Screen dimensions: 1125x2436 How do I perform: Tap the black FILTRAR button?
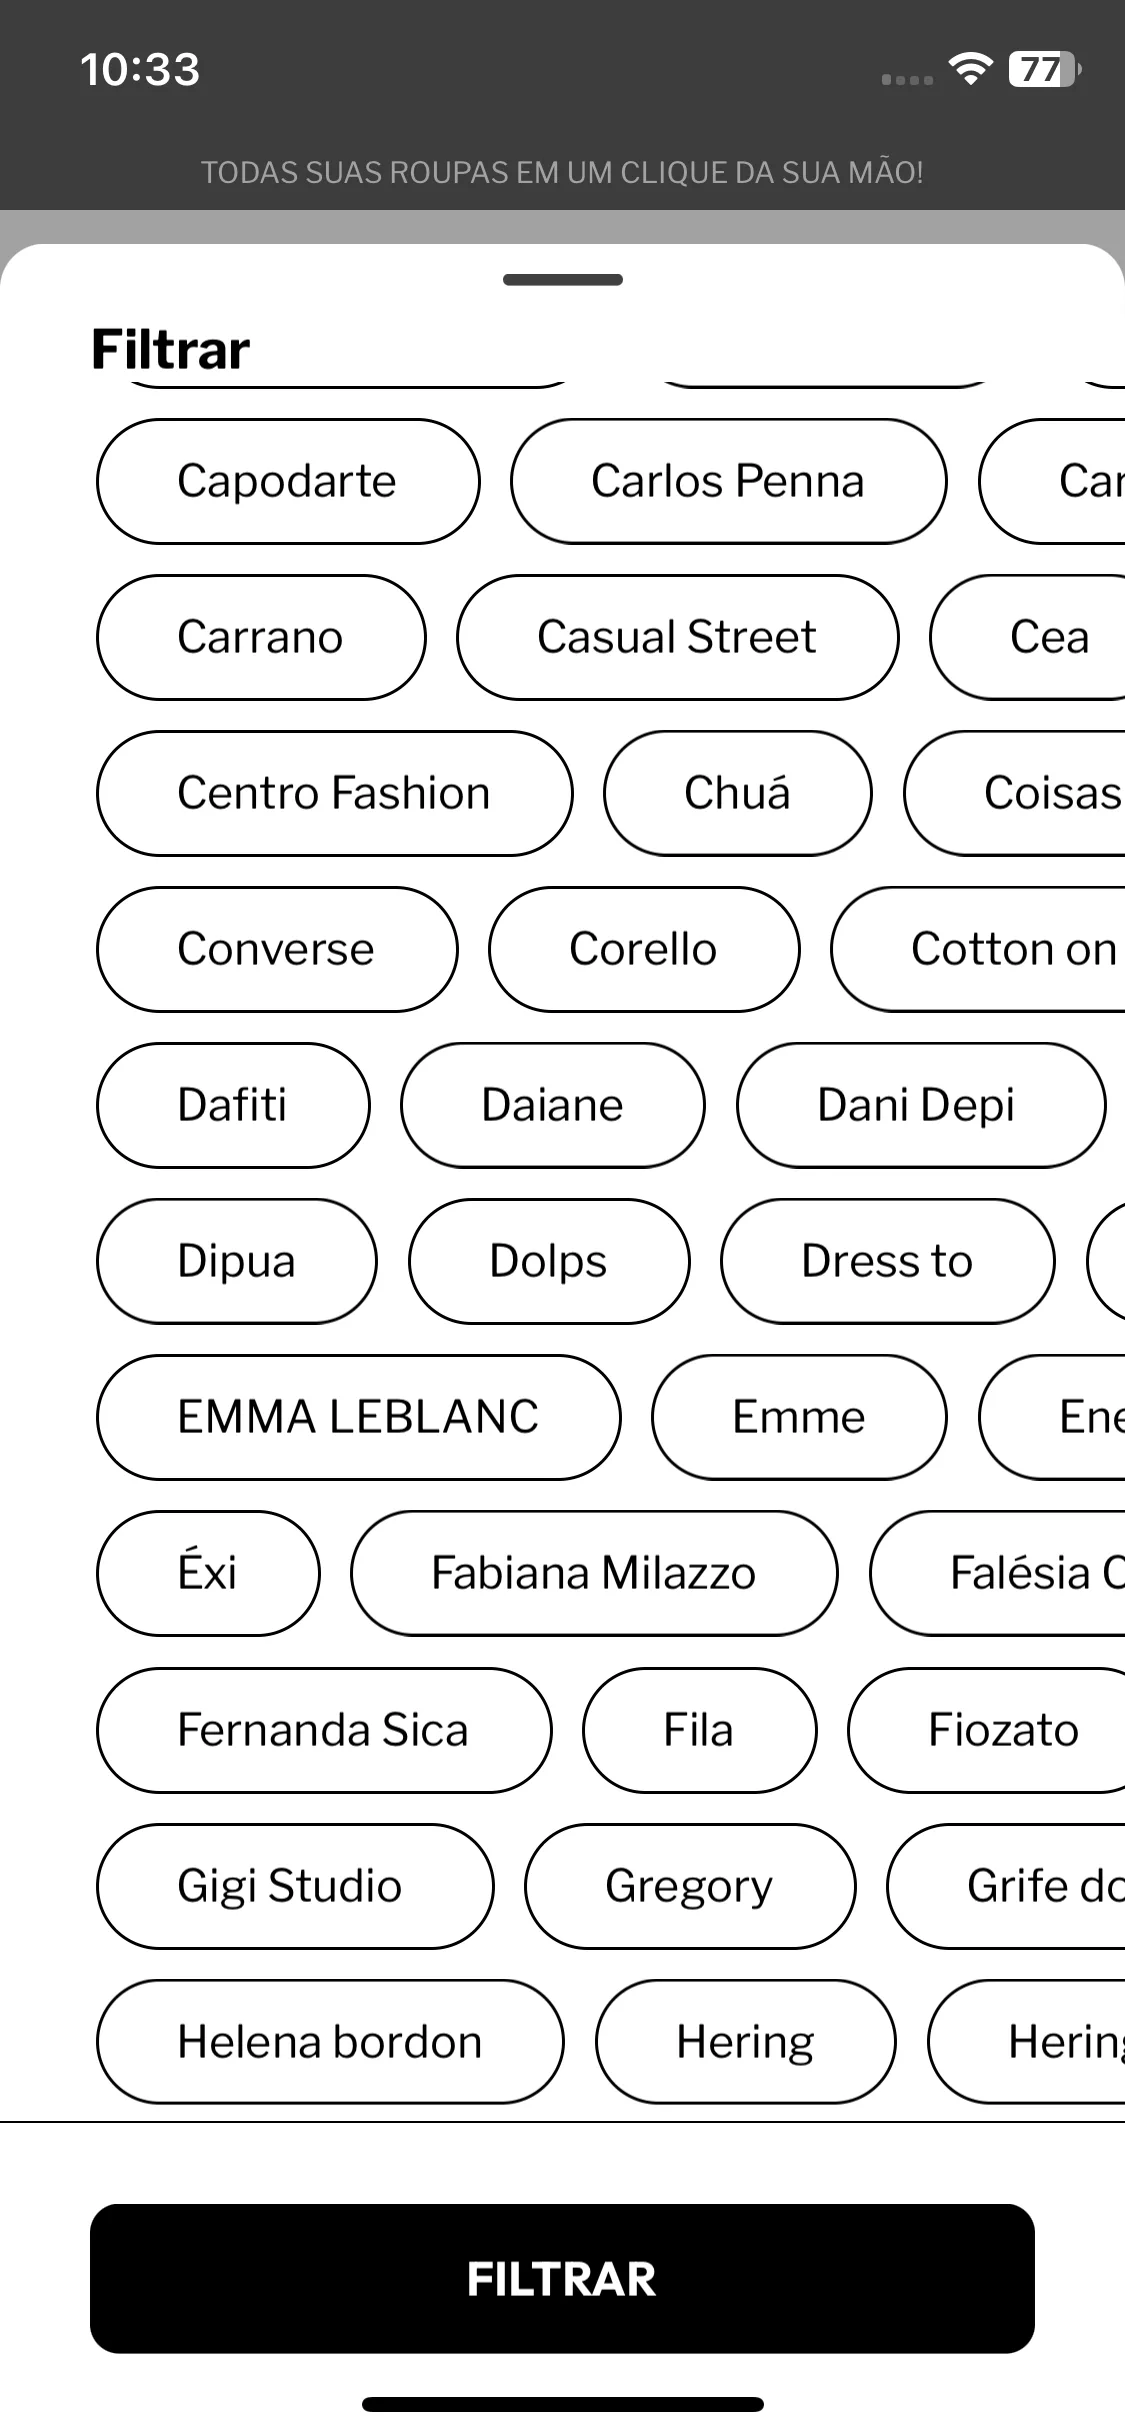[562, 2278]
